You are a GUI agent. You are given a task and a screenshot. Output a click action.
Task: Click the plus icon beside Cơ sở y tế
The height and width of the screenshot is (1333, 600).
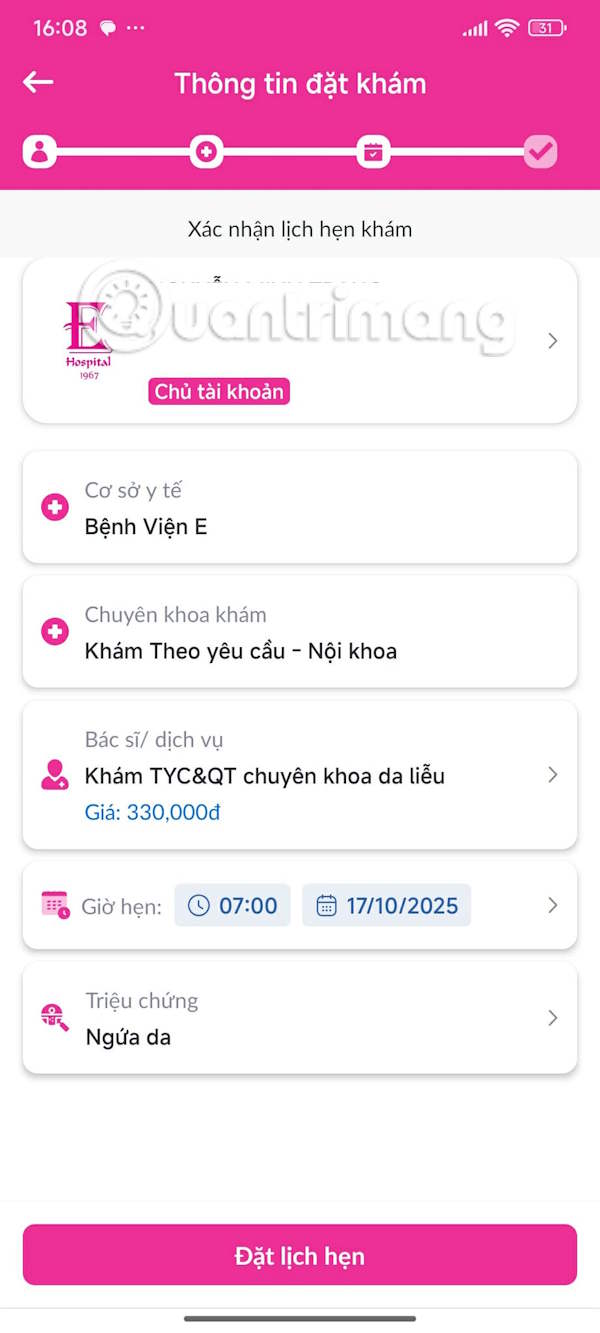point(55,506)
